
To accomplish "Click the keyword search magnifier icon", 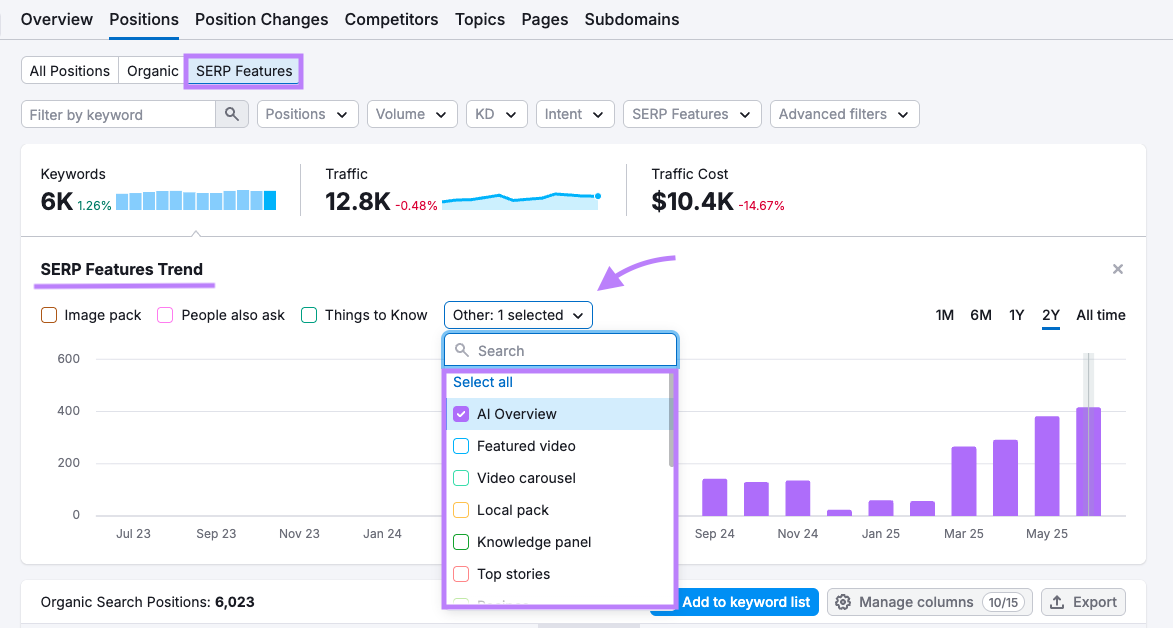I will [x=231, y=114].
